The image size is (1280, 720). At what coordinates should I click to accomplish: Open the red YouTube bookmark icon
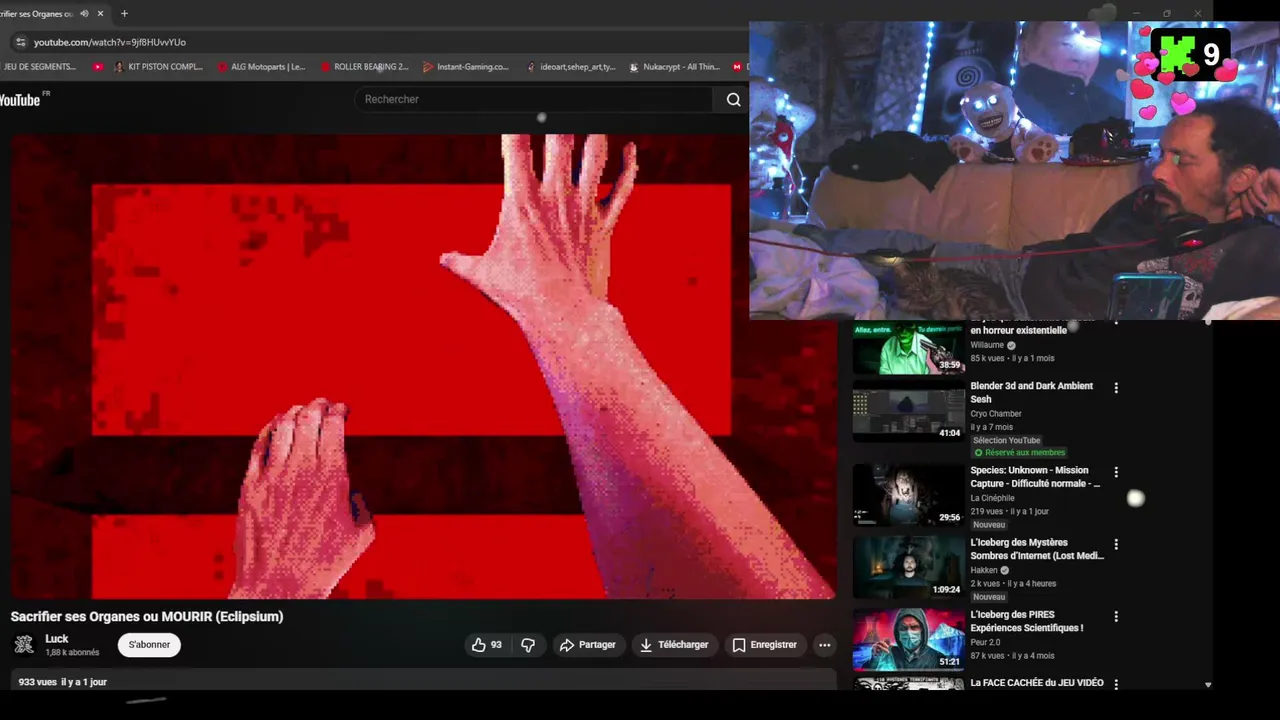(x=98, y=67)
